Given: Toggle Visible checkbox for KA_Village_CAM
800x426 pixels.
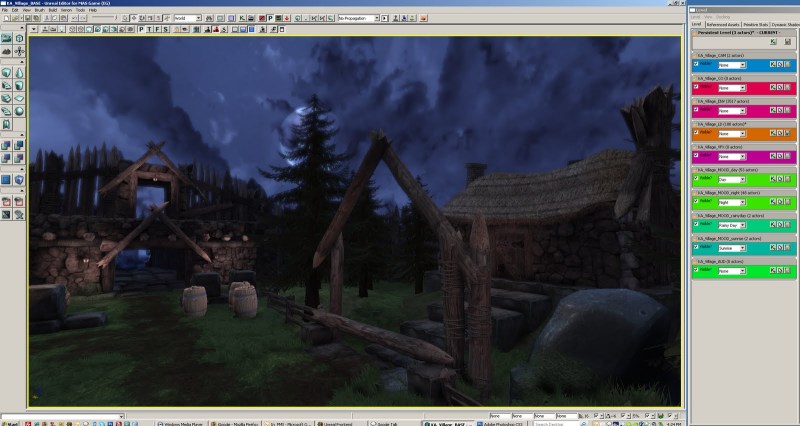Looking at the screenshot, I should (x=696, y=64).
